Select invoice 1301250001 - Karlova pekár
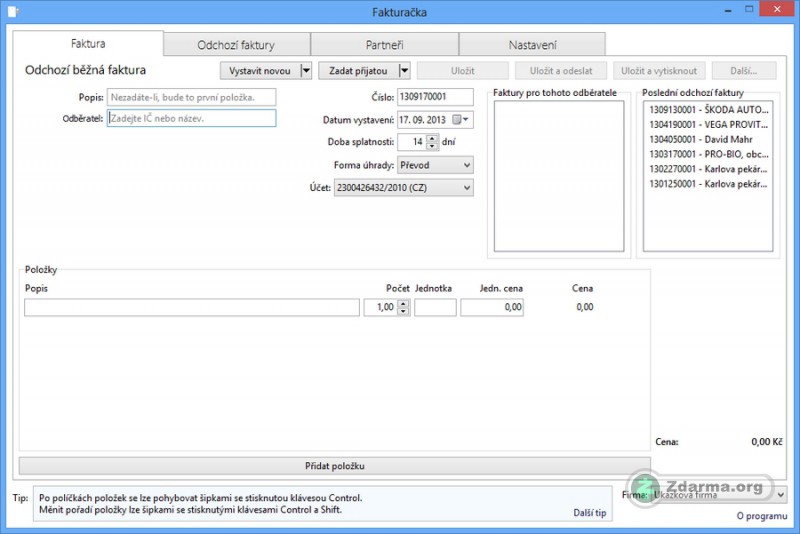 pyautogui.click(x=708, y=184)
